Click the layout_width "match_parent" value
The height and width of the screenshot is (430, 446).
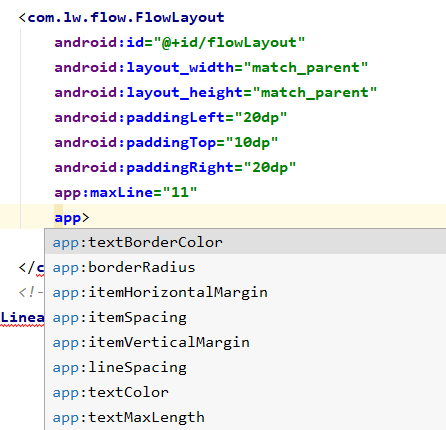click(x=306, y=68)
